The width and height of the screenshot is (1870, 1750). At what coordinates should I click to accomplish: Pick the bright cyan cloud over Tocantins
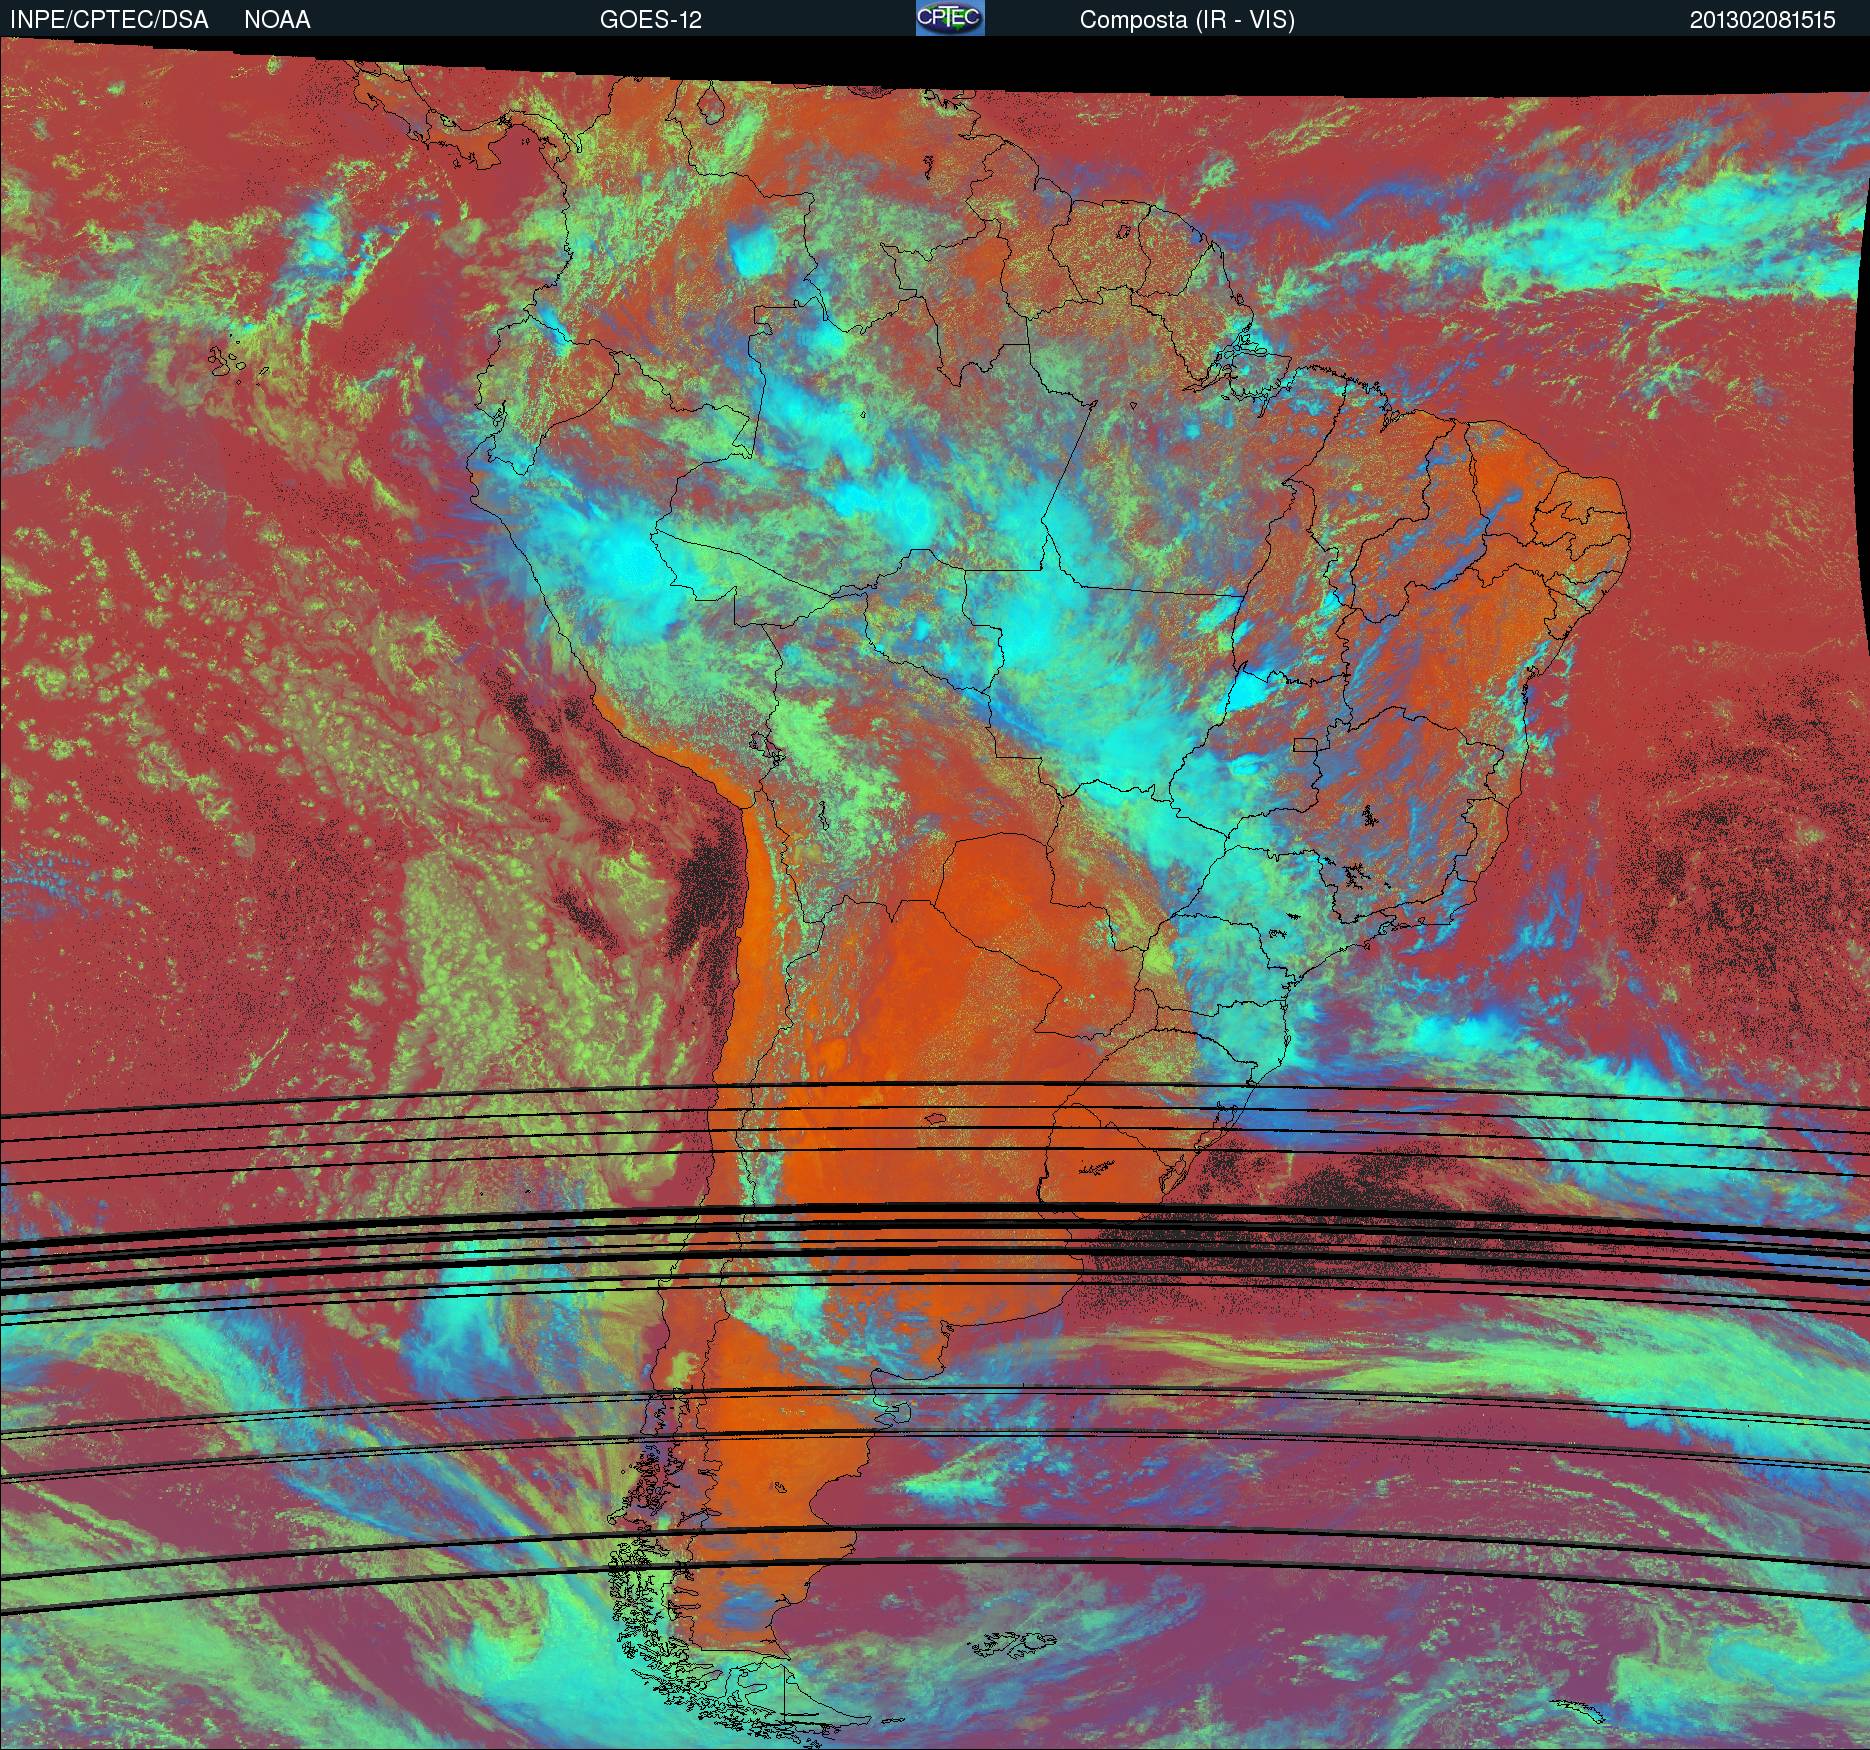pyautogui.click(x=1248, y=689)
